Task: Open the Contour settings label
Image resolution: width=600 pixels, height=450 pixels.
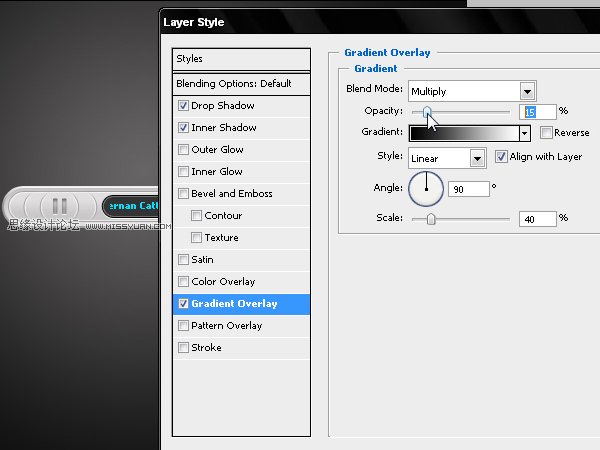Action: tap(223, 215)
